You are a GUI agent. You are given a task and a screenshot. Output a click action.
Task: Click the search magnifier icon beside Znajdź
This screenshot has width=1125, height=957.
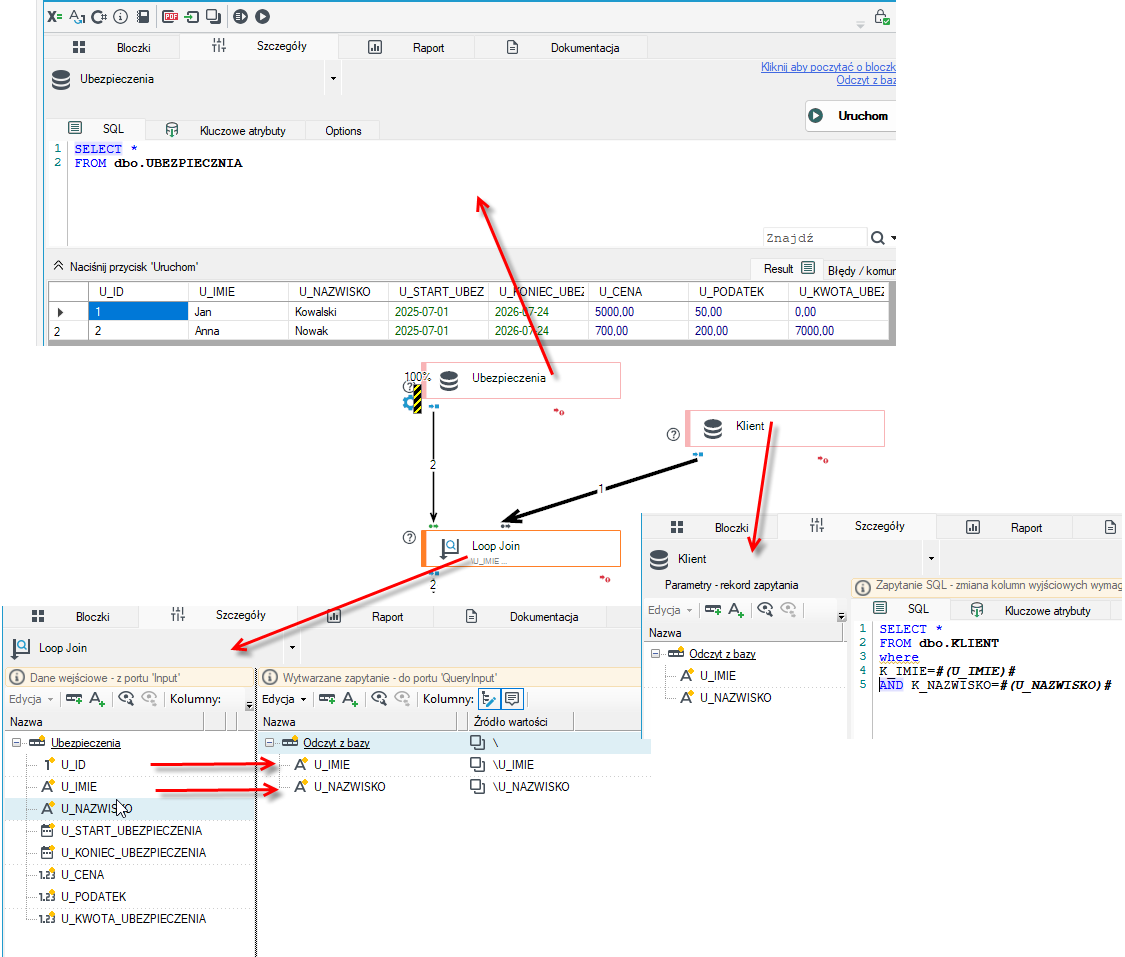pyautogui.click(x=877, y=237)
